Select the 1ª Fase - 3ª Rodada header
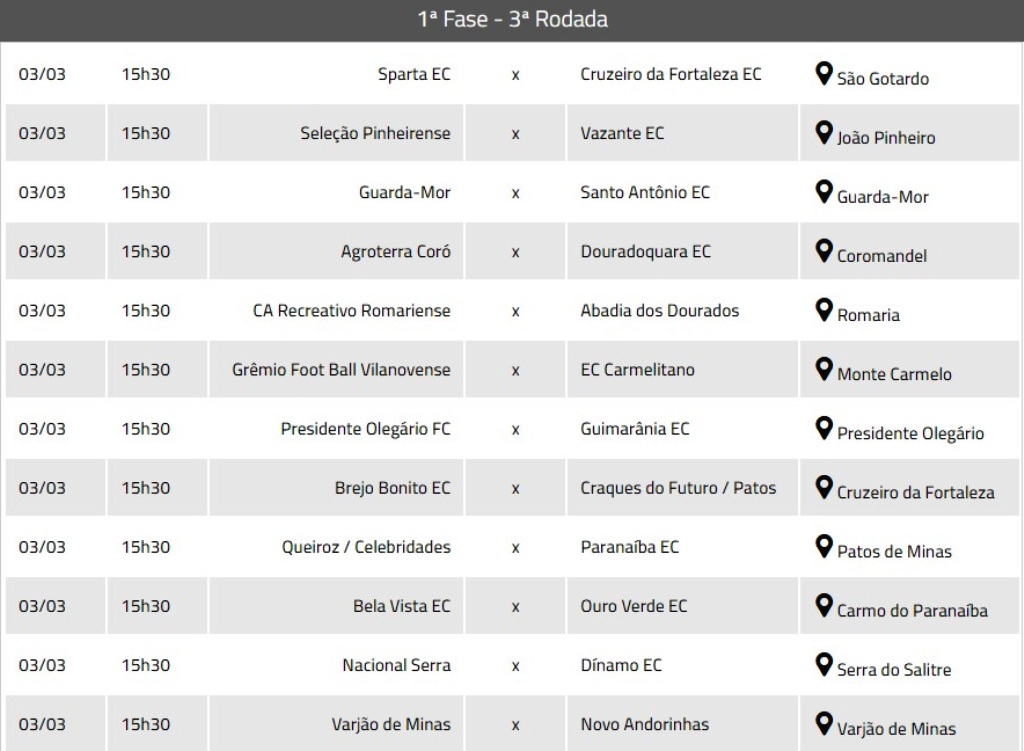This screenshot has width=1024, height=751. click(x=512, y=20)
